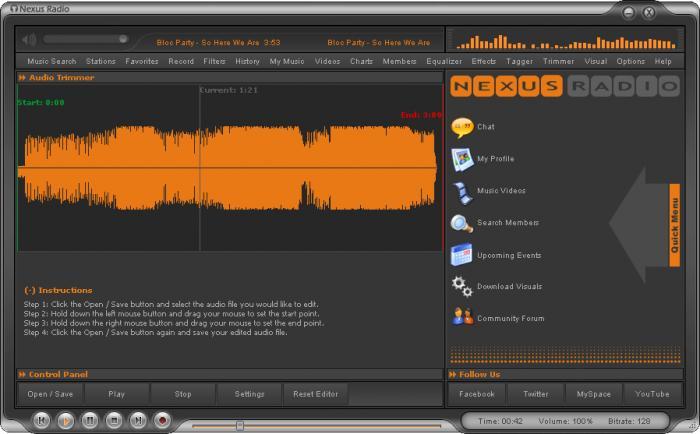Collapse the Quick Menu side tab
Viewport: 700px width, 434px height.
(674, 225)
